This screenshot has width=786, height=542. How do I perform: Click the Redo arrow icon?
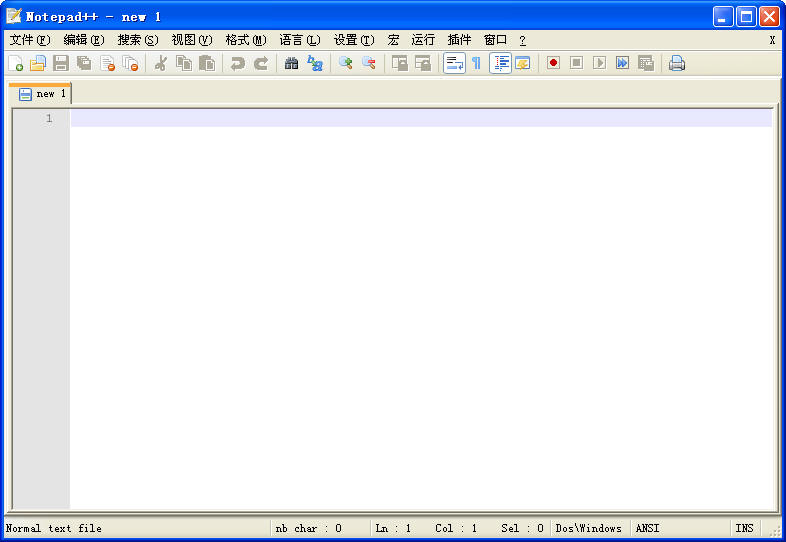[261, 63]
